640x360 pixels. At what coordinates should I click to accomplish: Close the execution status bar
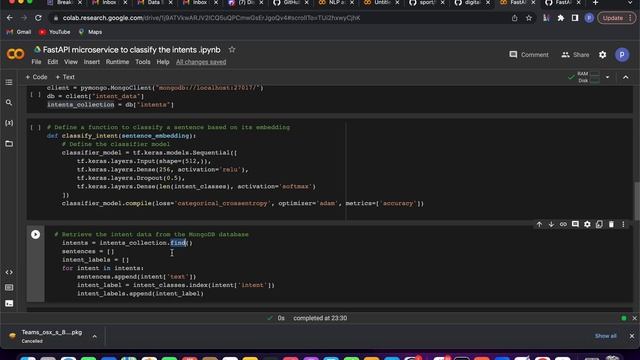pos(635,318)
